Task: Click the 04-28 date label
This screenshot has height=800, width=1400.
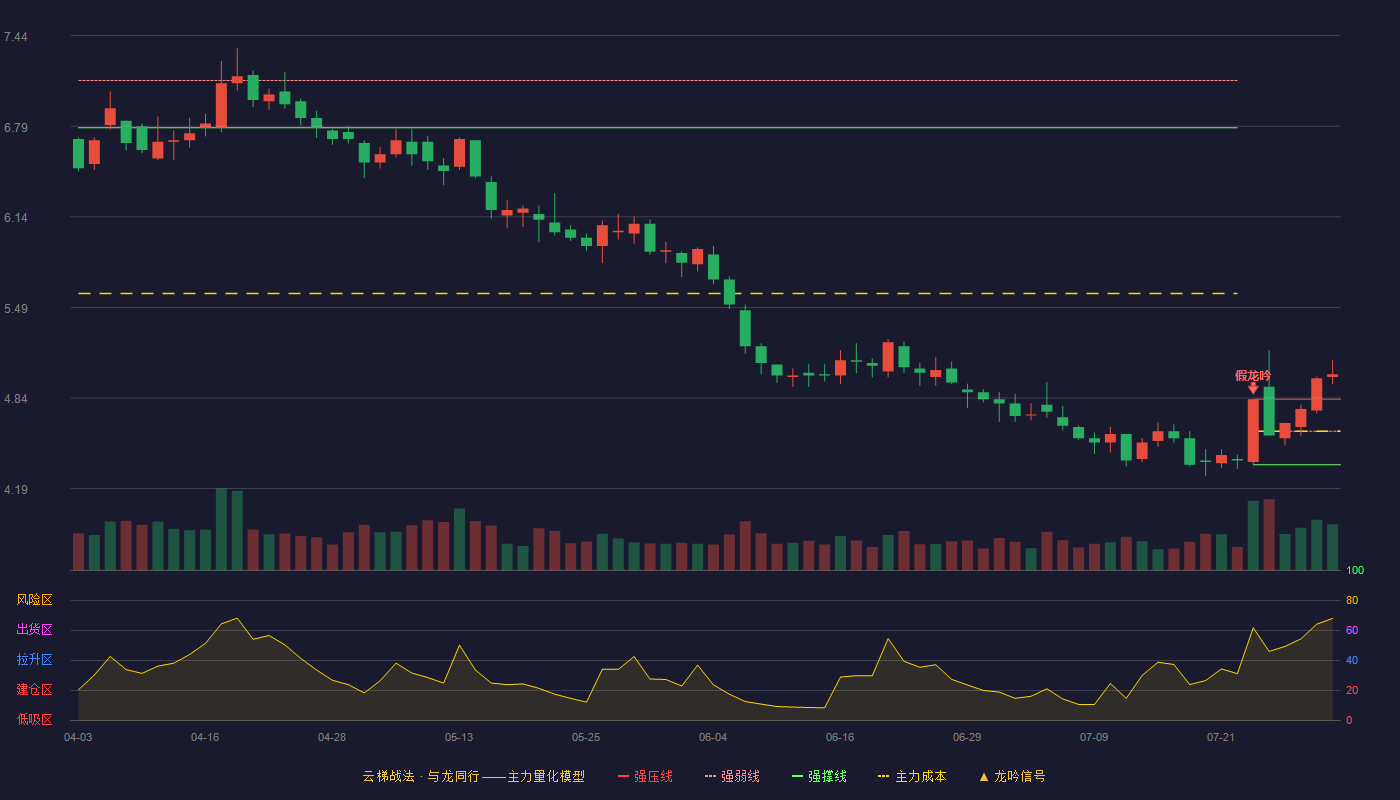Action: (332, 737)
